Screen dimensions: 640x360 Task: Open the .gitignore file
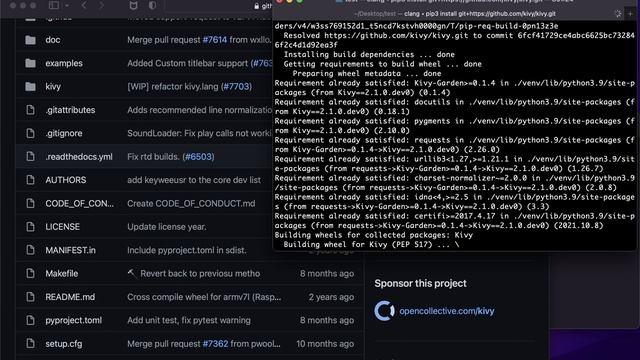click(x=64, y=133)
